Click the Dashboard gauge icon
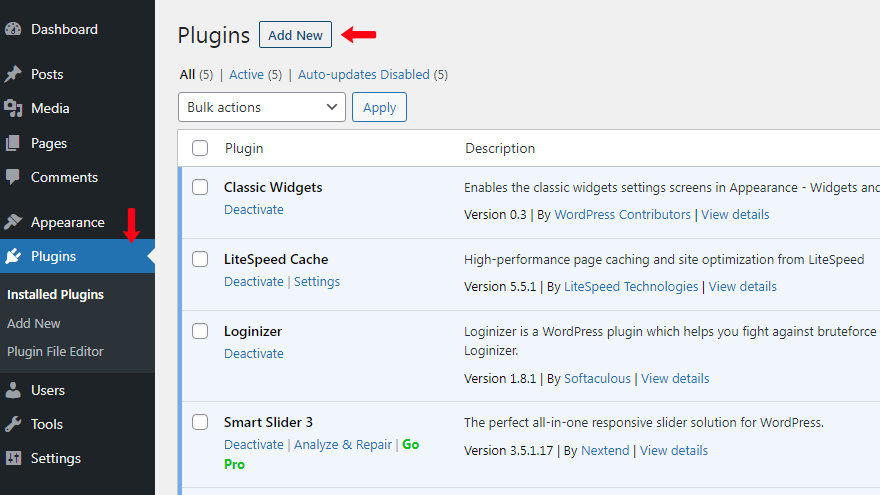Screen dimensions: 880x495 click(13, 30)
